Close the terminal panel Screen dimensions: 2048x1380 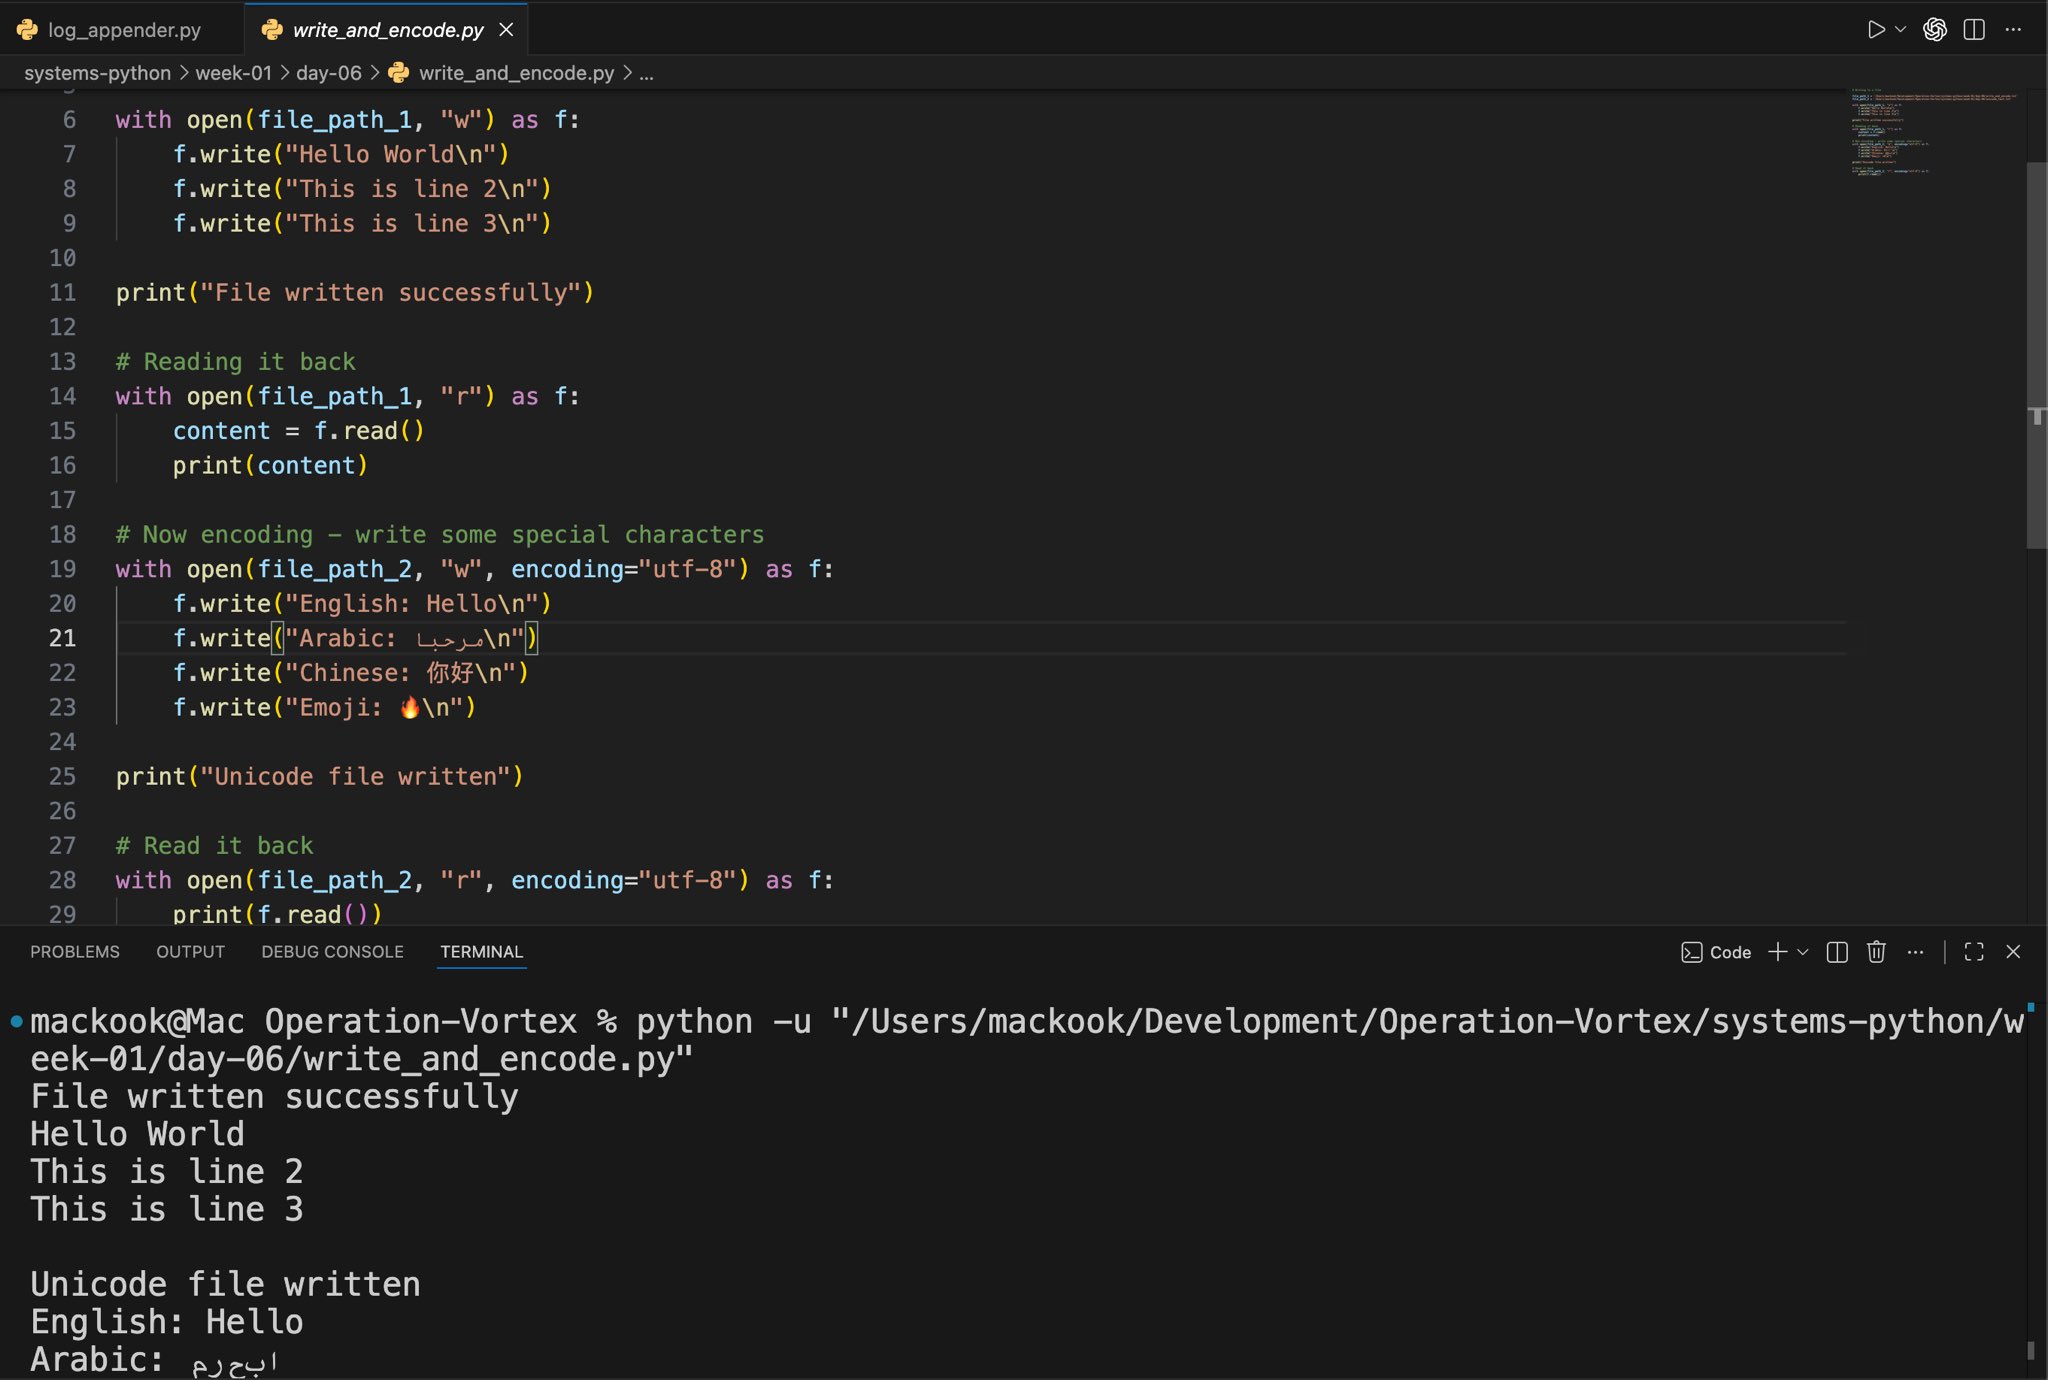coord(2013,952)
